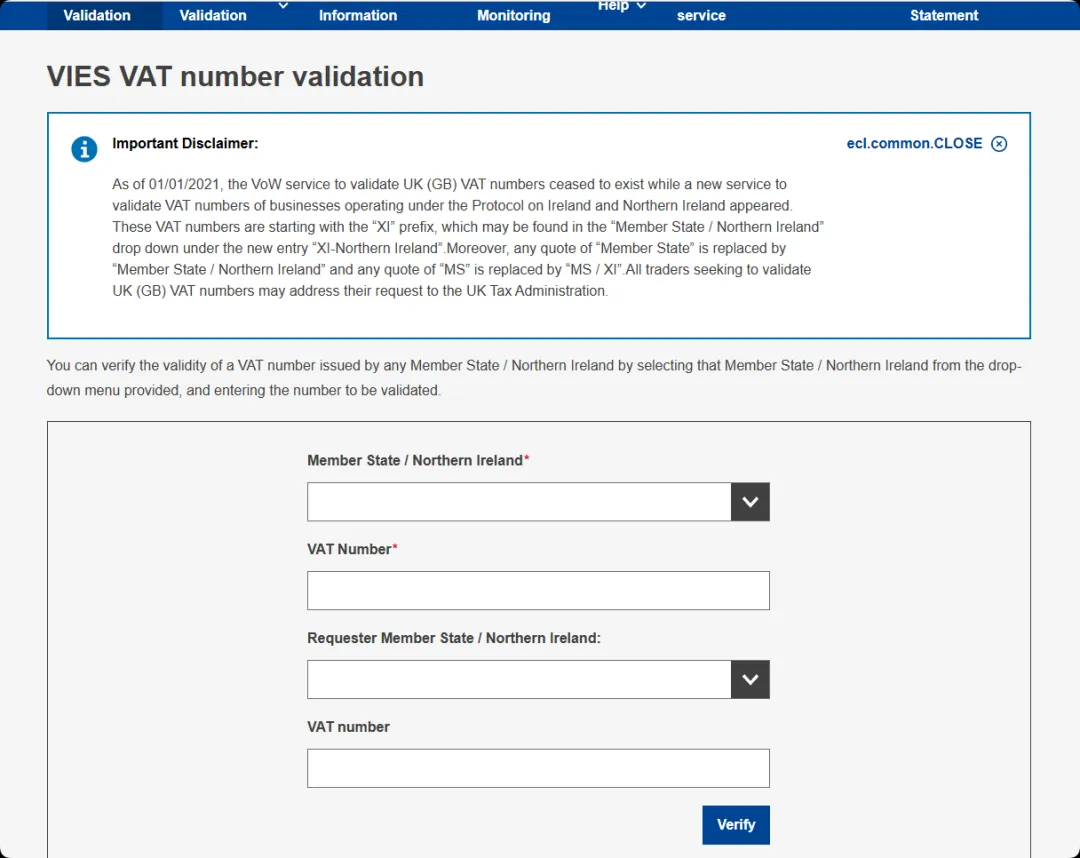Focus the required VAT Number input field
This screenshot has width=1080, height=858.
click(x=538, y=591)
